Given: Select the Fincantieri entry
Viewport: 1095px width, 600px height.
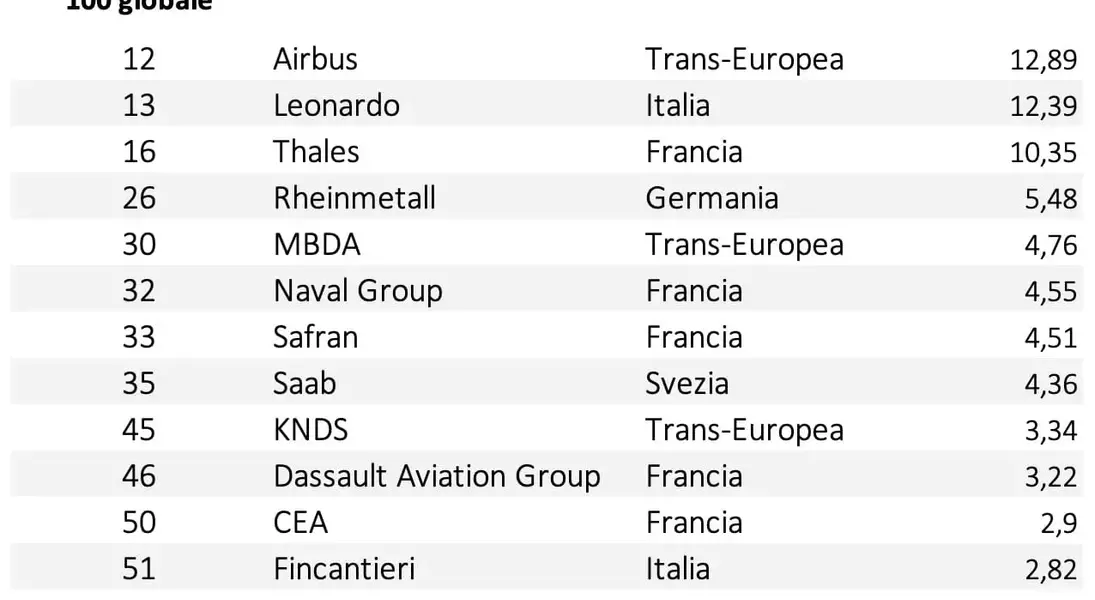Looking at the screenshot, I should coord(344,569).
